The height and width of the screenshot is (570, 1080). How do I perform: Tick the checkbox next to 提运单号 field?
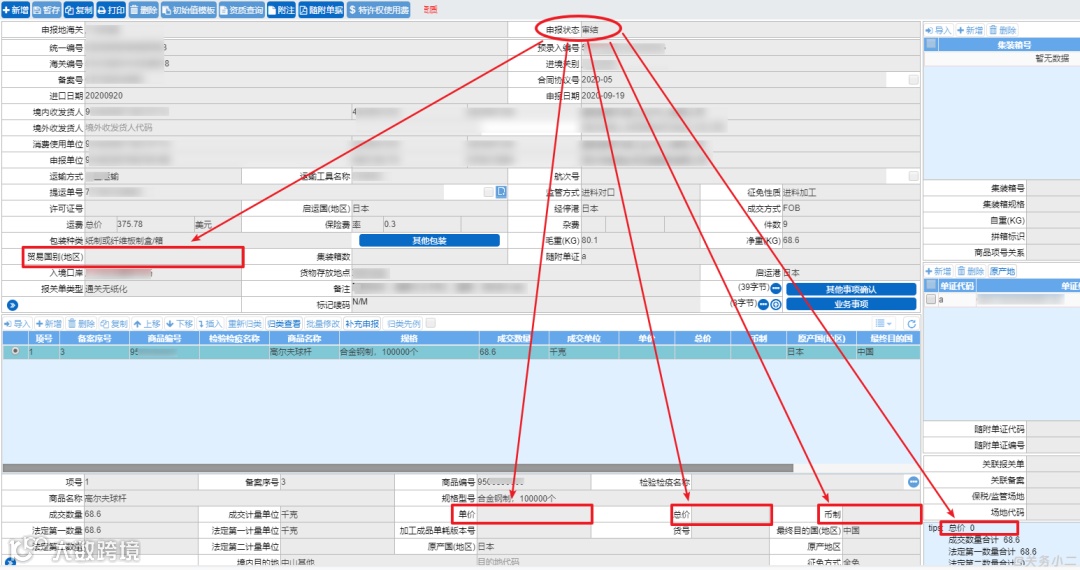pos(488,192)
